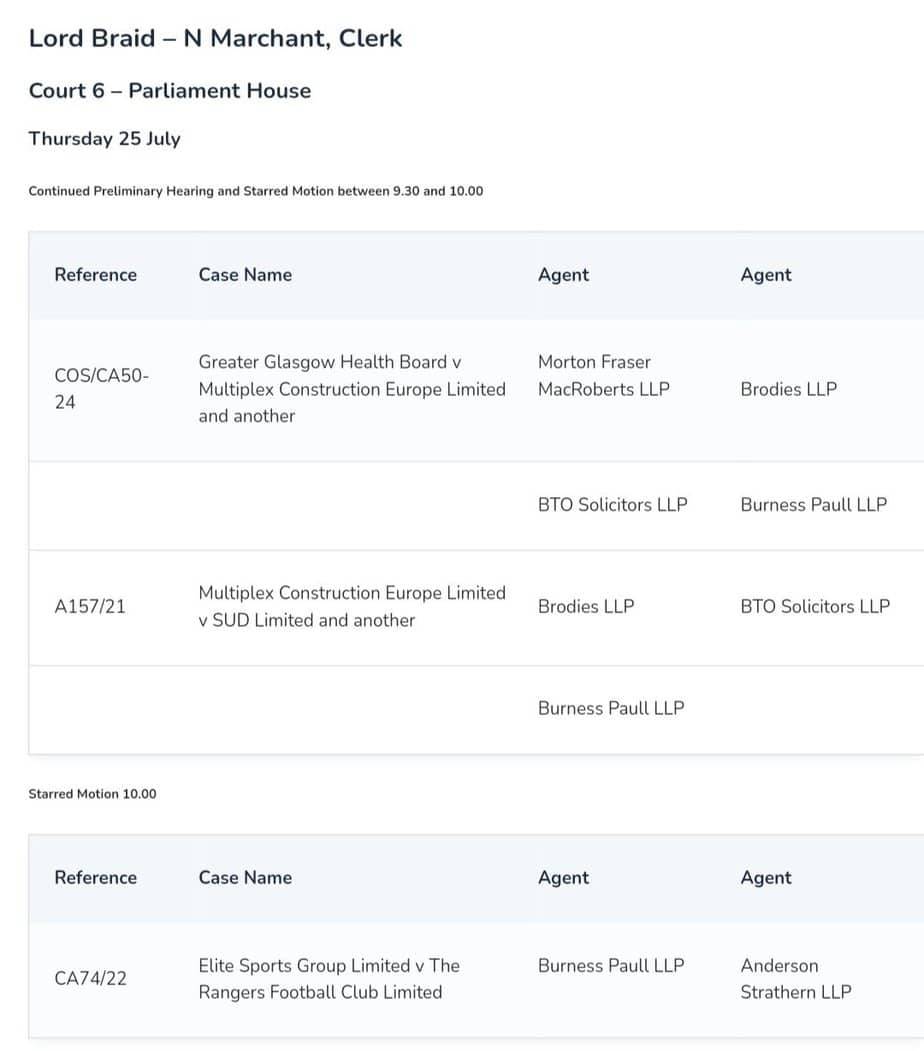Click Elite Sports Group v Rangers case name
Viewport: 924px width, 1051px height.
tap(329, 979)
